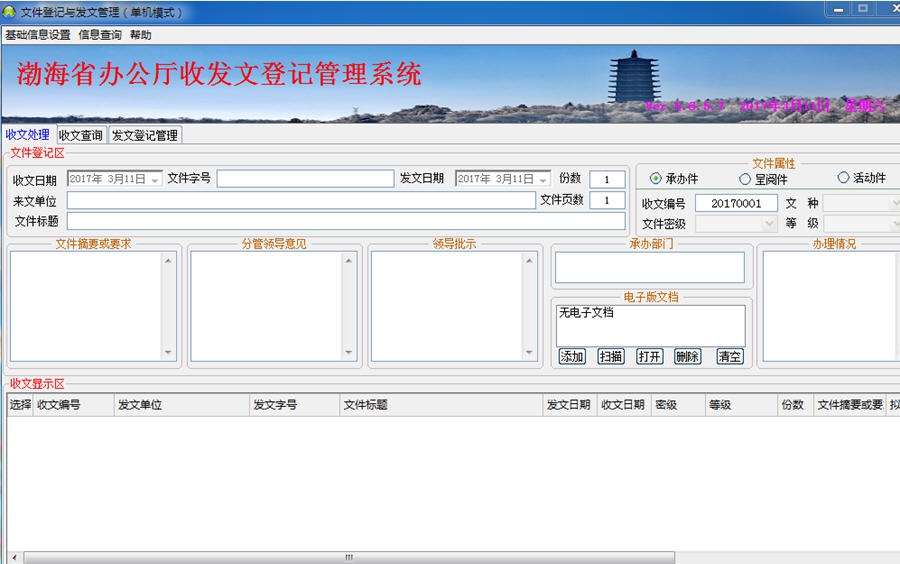
Task: Click the 发文字号 column header
Action: click(x=294, y=404)
